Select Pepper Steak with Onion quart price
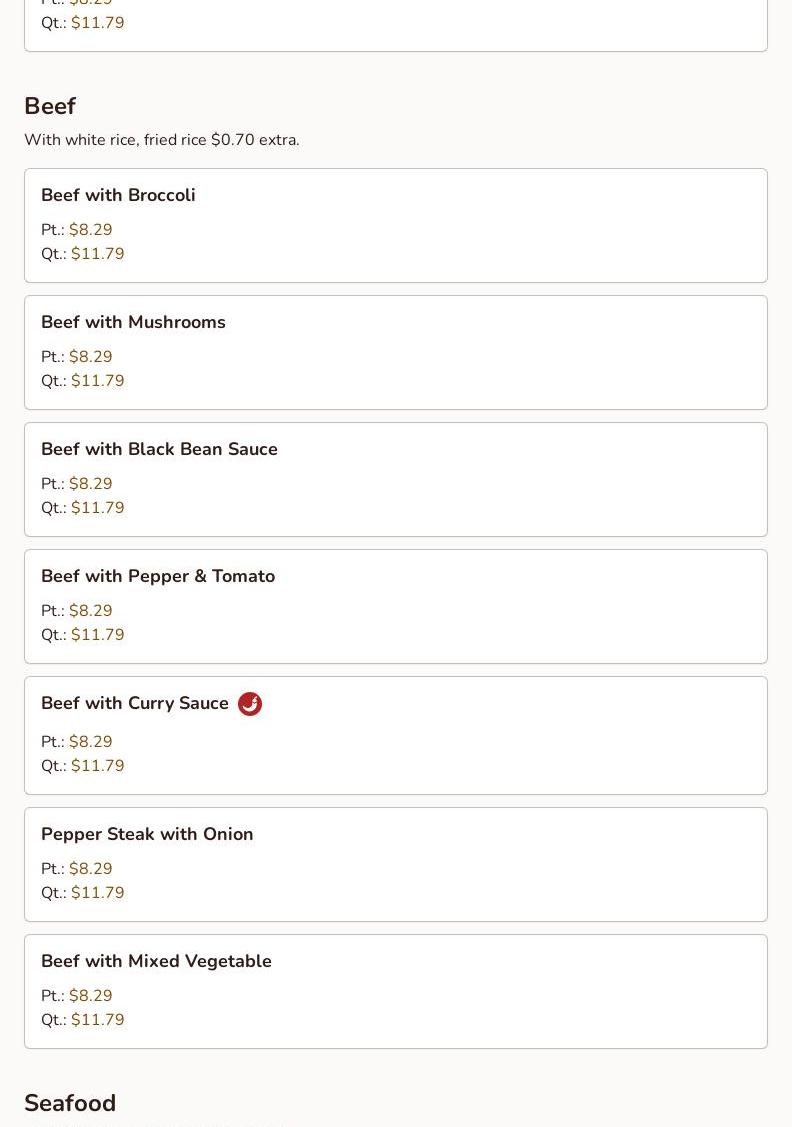The height and width of the screenshot is (1127, 792). click(98, 893)
